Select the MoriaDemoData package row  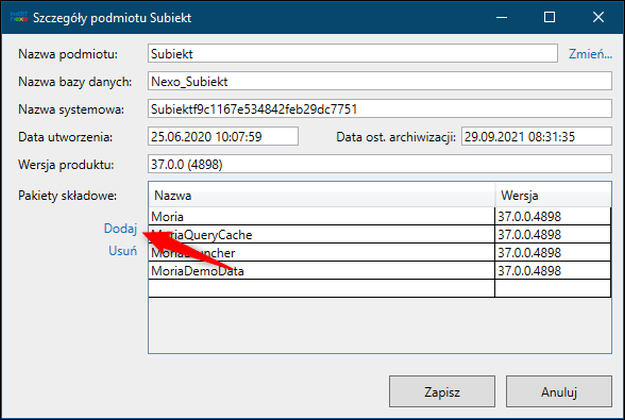[321, 270]
